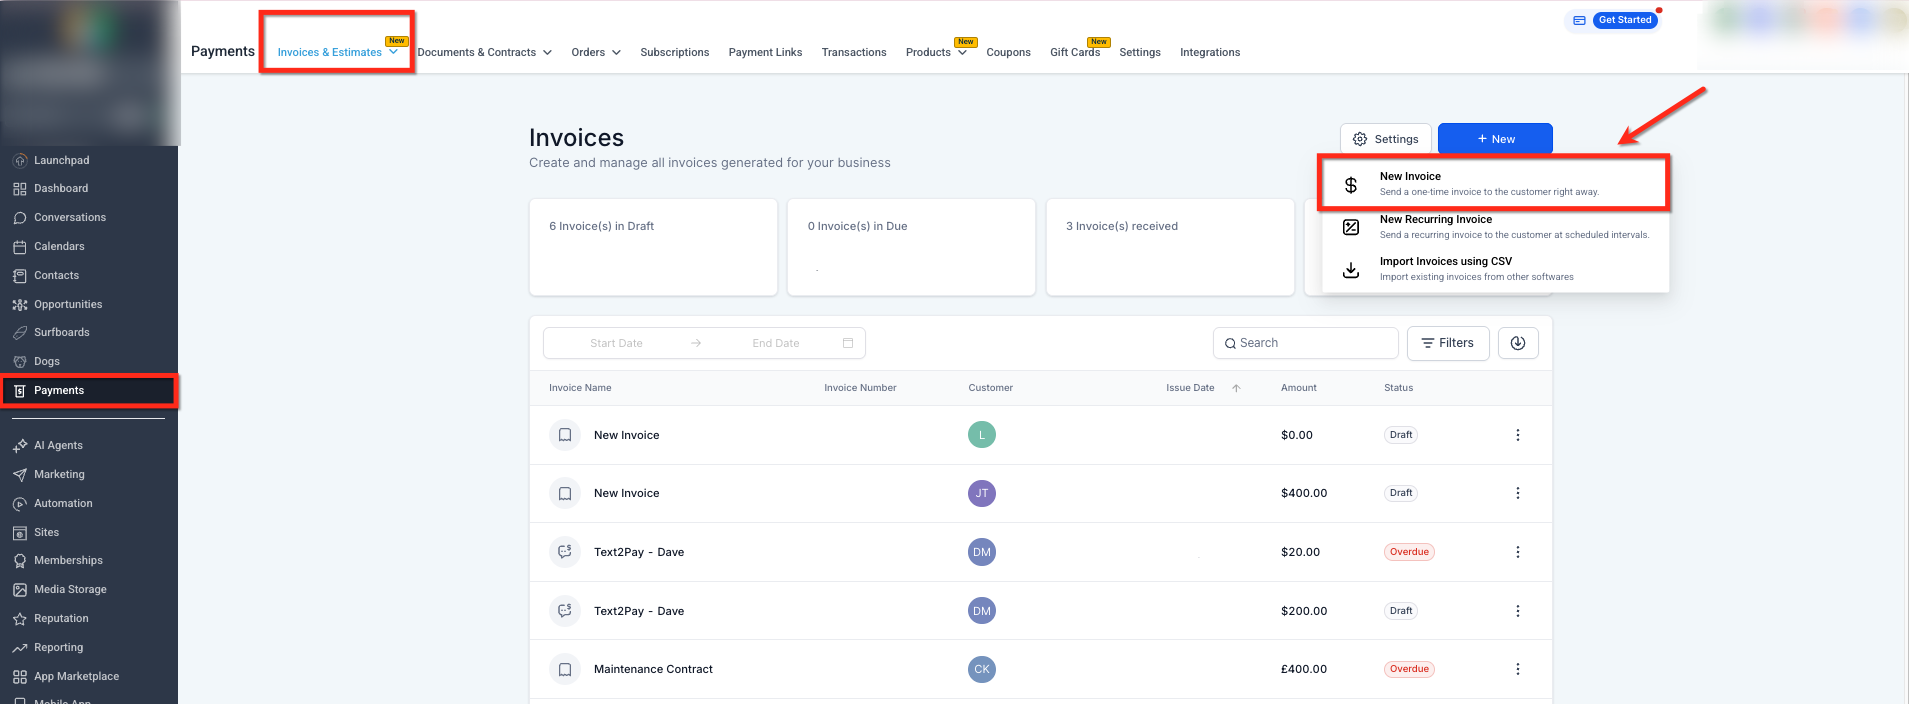
Task: Open the 0 Invoice(s) in Due card
Action: (x=911, y=247)
